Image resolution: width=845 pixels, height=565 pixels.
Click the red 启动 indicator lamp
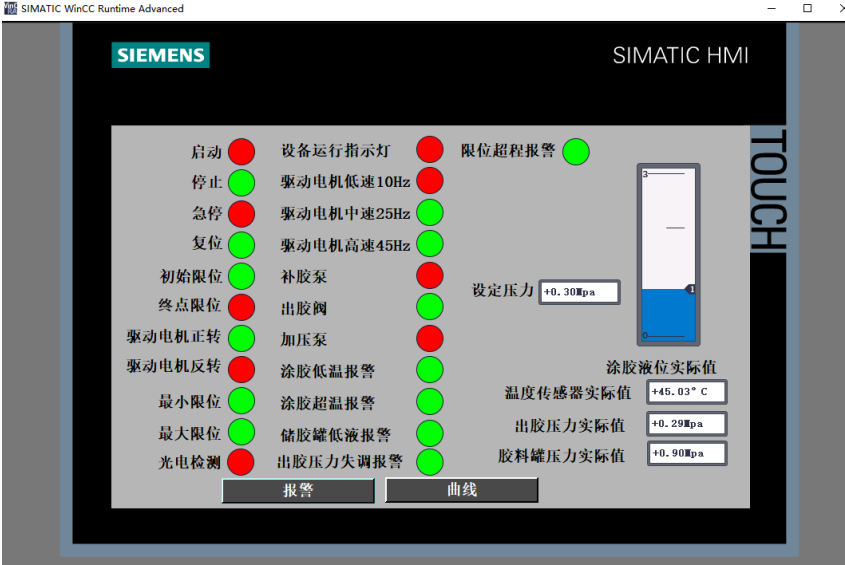click(241, 151)
